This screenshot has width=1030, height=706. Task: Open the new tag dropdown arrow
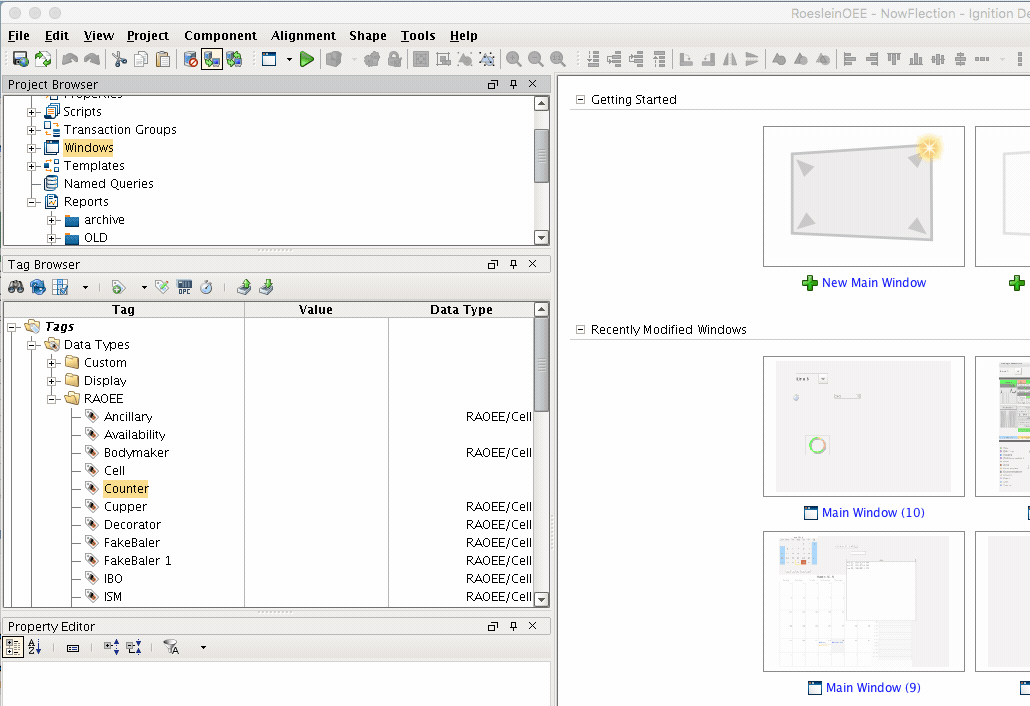coord(144,287)
